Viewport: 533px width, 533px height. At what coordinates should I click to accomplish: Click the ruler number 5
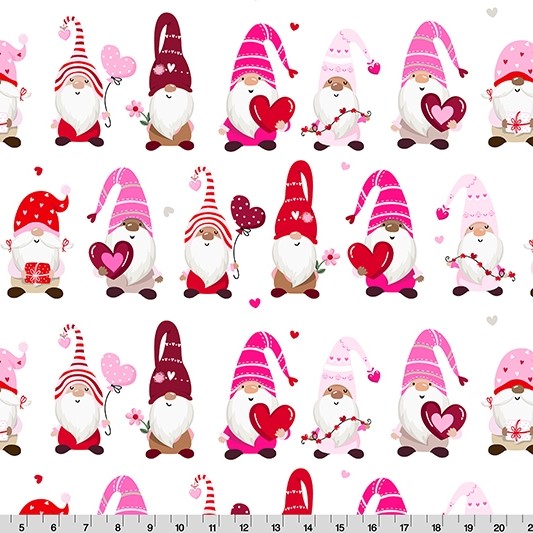21,527
